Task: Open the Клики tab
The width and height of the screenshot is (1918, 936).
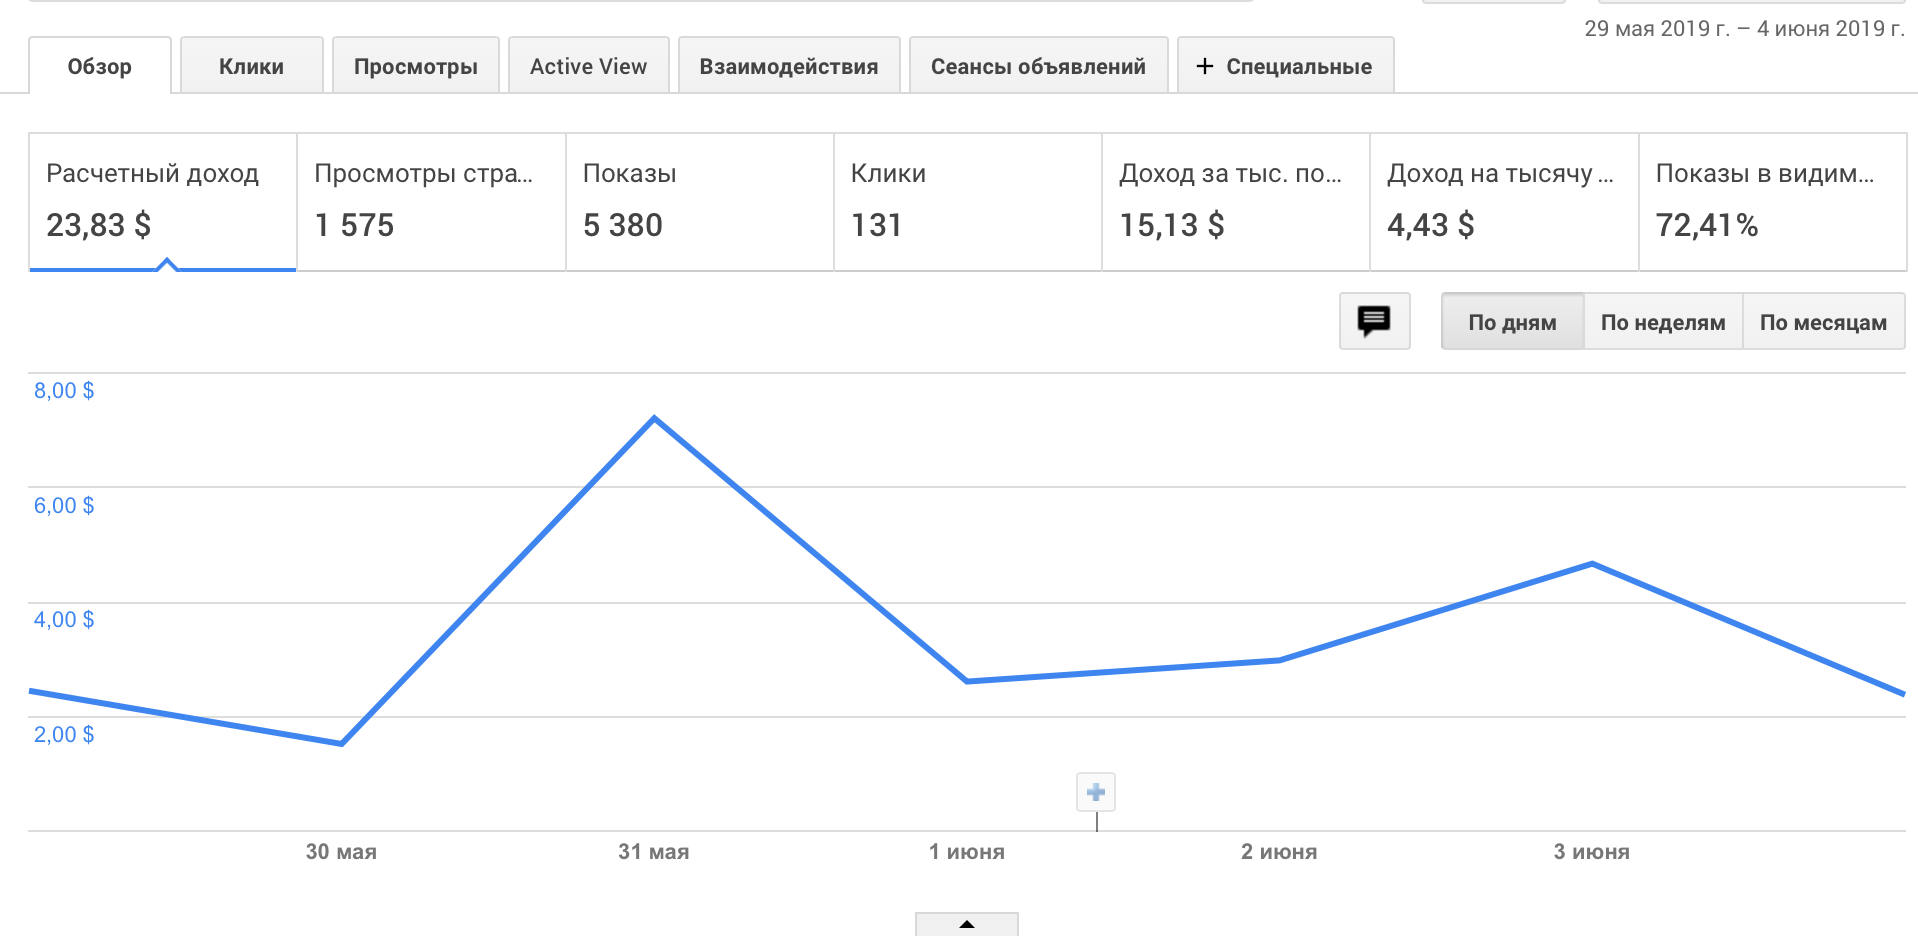Action: click(x=251, y=67)
